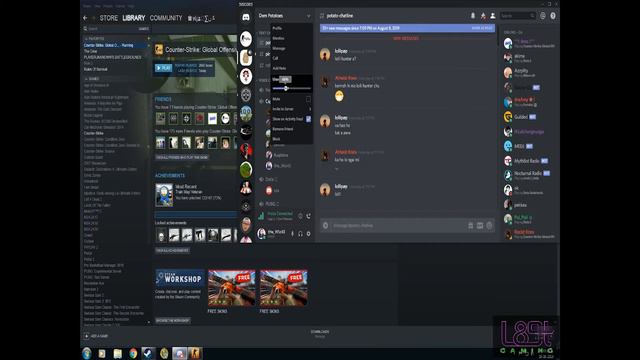Adjust user volume slider in context menu
The height and width of the screenshot is (360, 640).
[x=291, y=89]
